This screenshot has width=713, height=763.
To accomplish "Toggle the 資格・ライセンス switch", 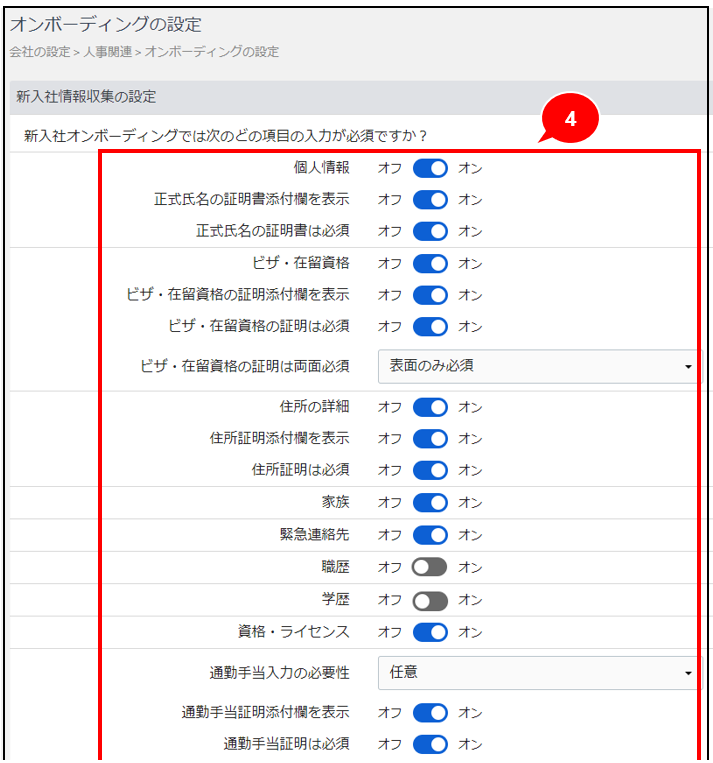I will click(x=430, y=632).
